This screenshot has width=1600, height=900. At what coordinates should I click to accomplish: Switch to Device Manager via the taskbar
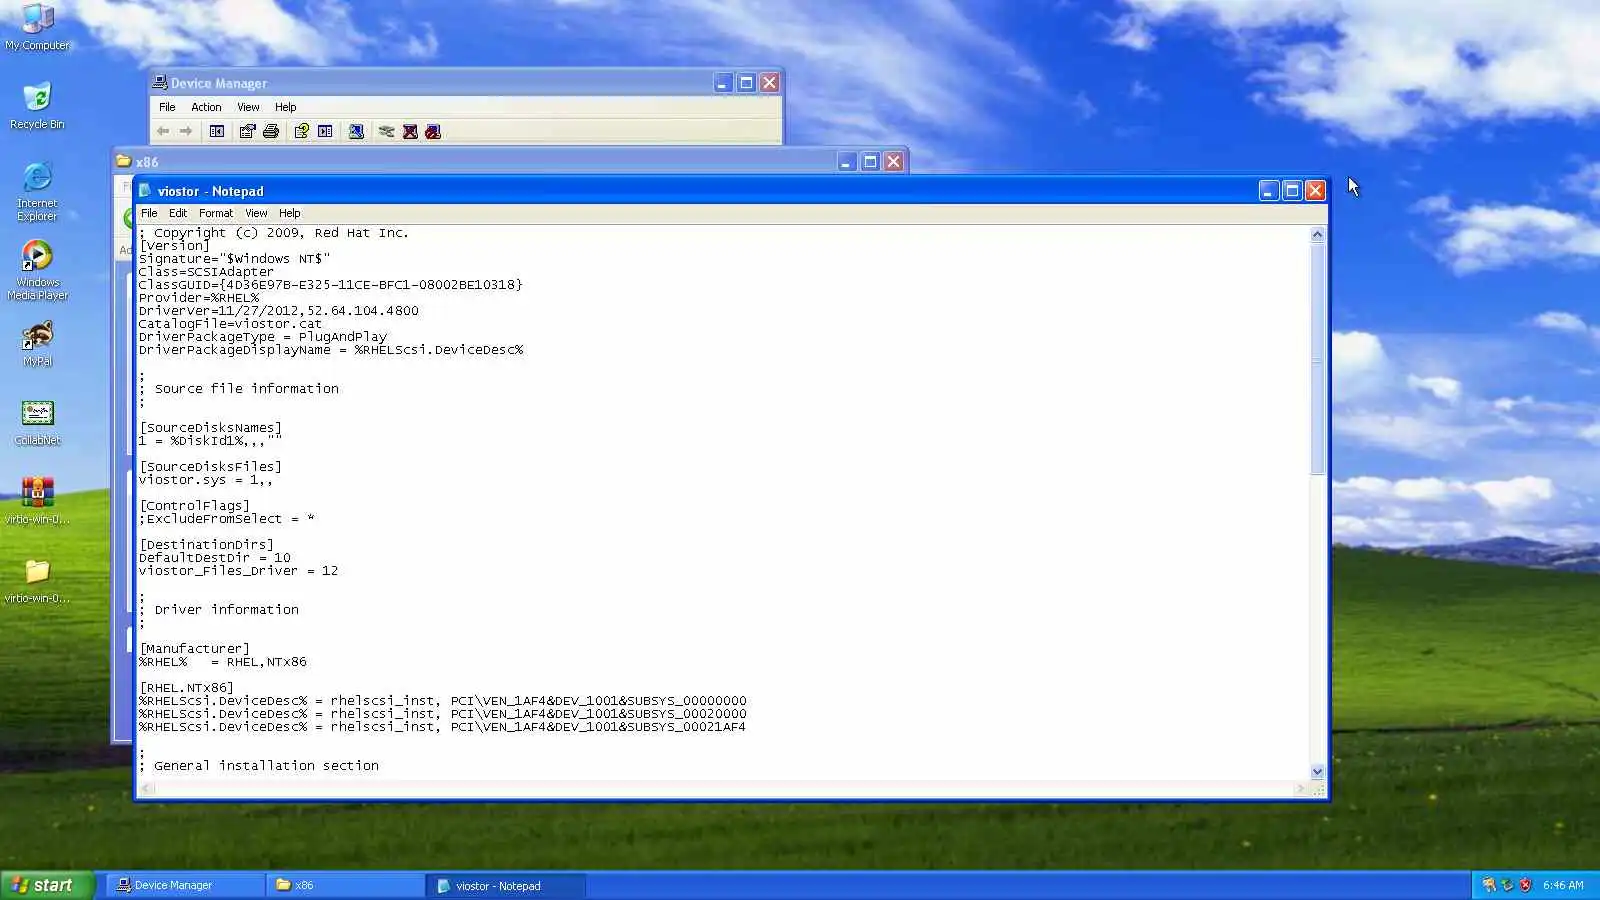point(185,885)
